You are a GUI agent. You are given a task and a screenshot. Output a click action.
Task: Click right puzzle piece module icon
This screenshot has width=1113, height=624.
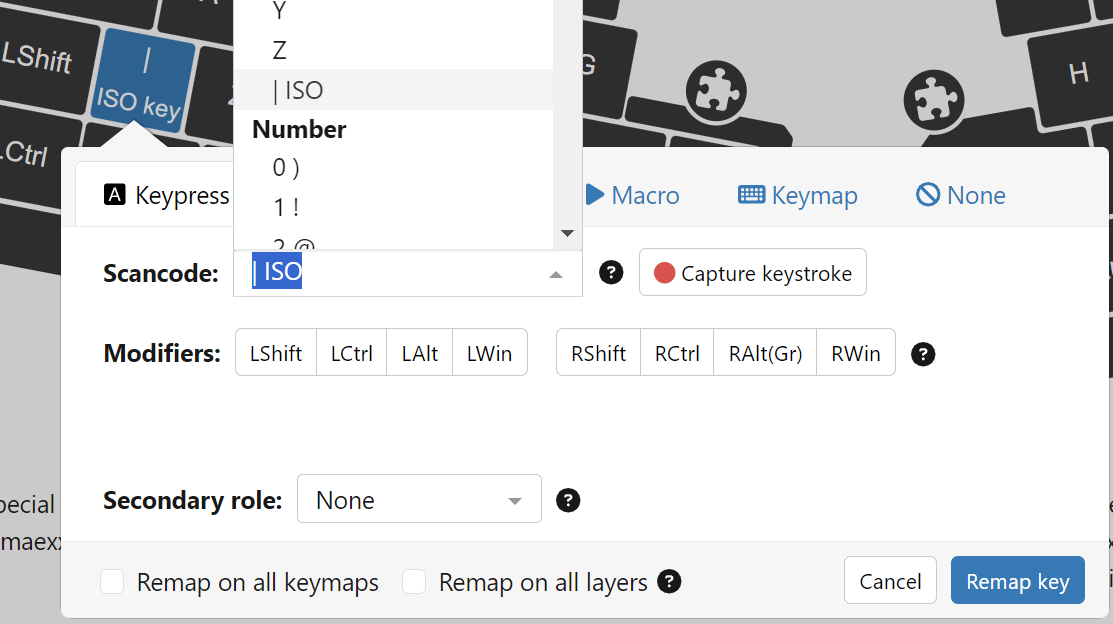pyautogui.click(x=933, y=99)
